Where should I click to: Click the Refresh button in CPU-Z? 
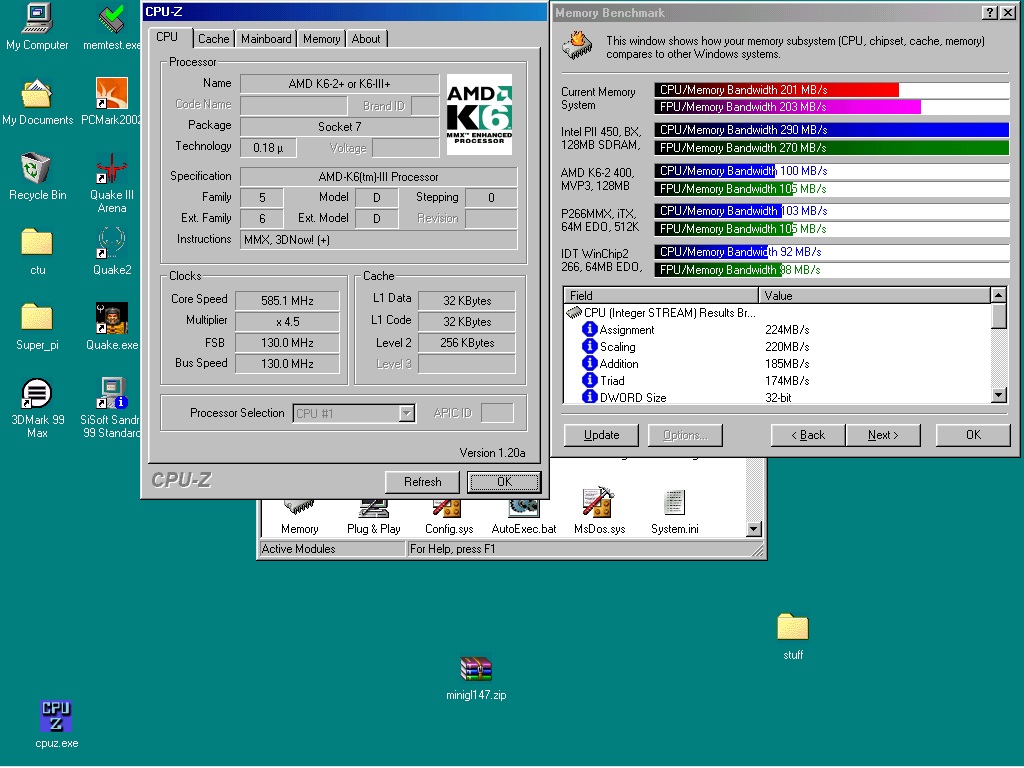(x=423, y=482)
